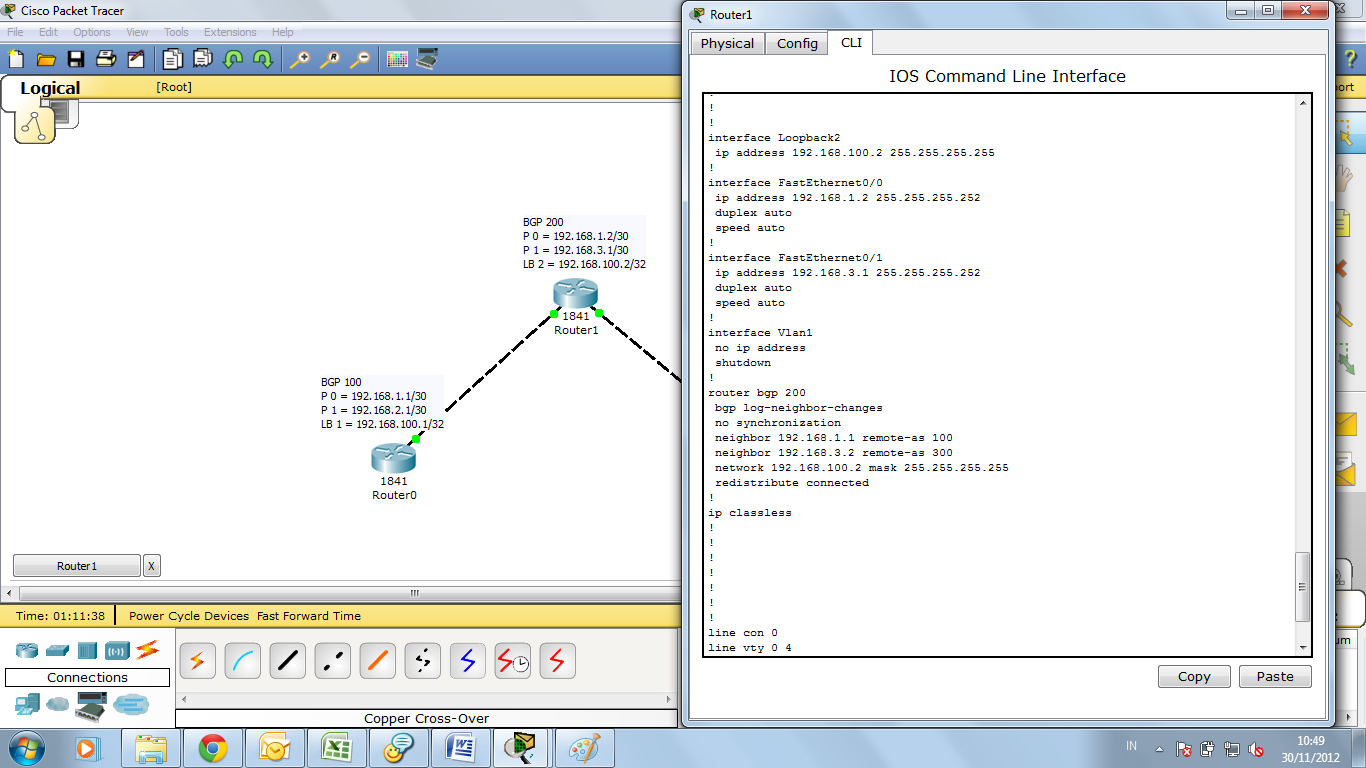Open Microsoft Excel from the taskbar
1366x768 pixels.
point(336,748)
